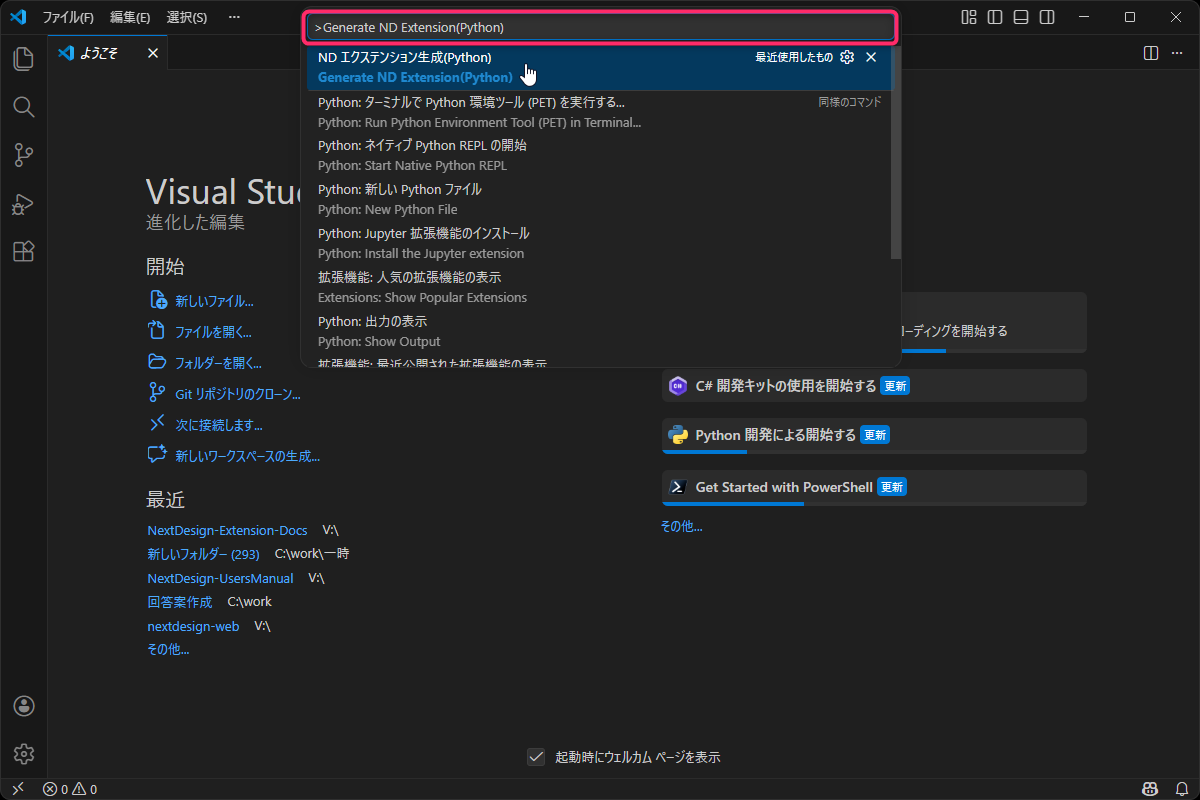Select Python: New Python File command
The height and width of the screenshot is (800, 1200).
[x=598, y=199]
